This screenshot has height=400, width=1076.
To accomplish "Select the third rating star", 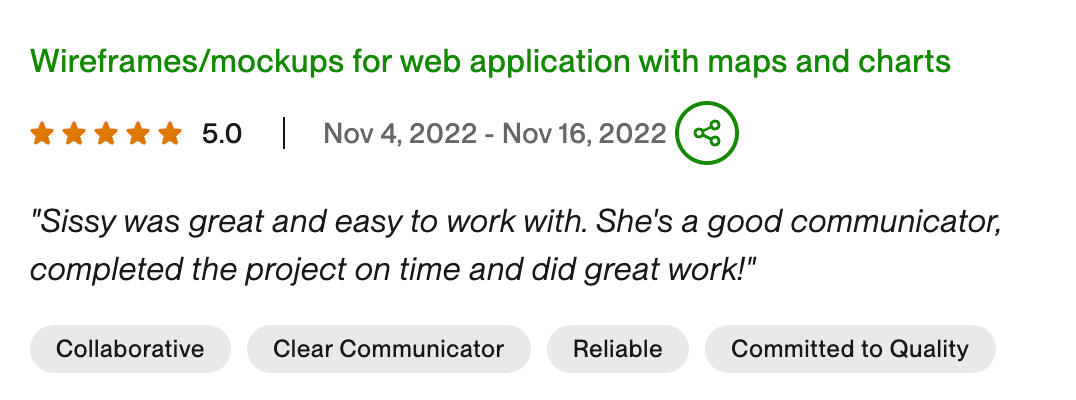I will pos(105,133).
